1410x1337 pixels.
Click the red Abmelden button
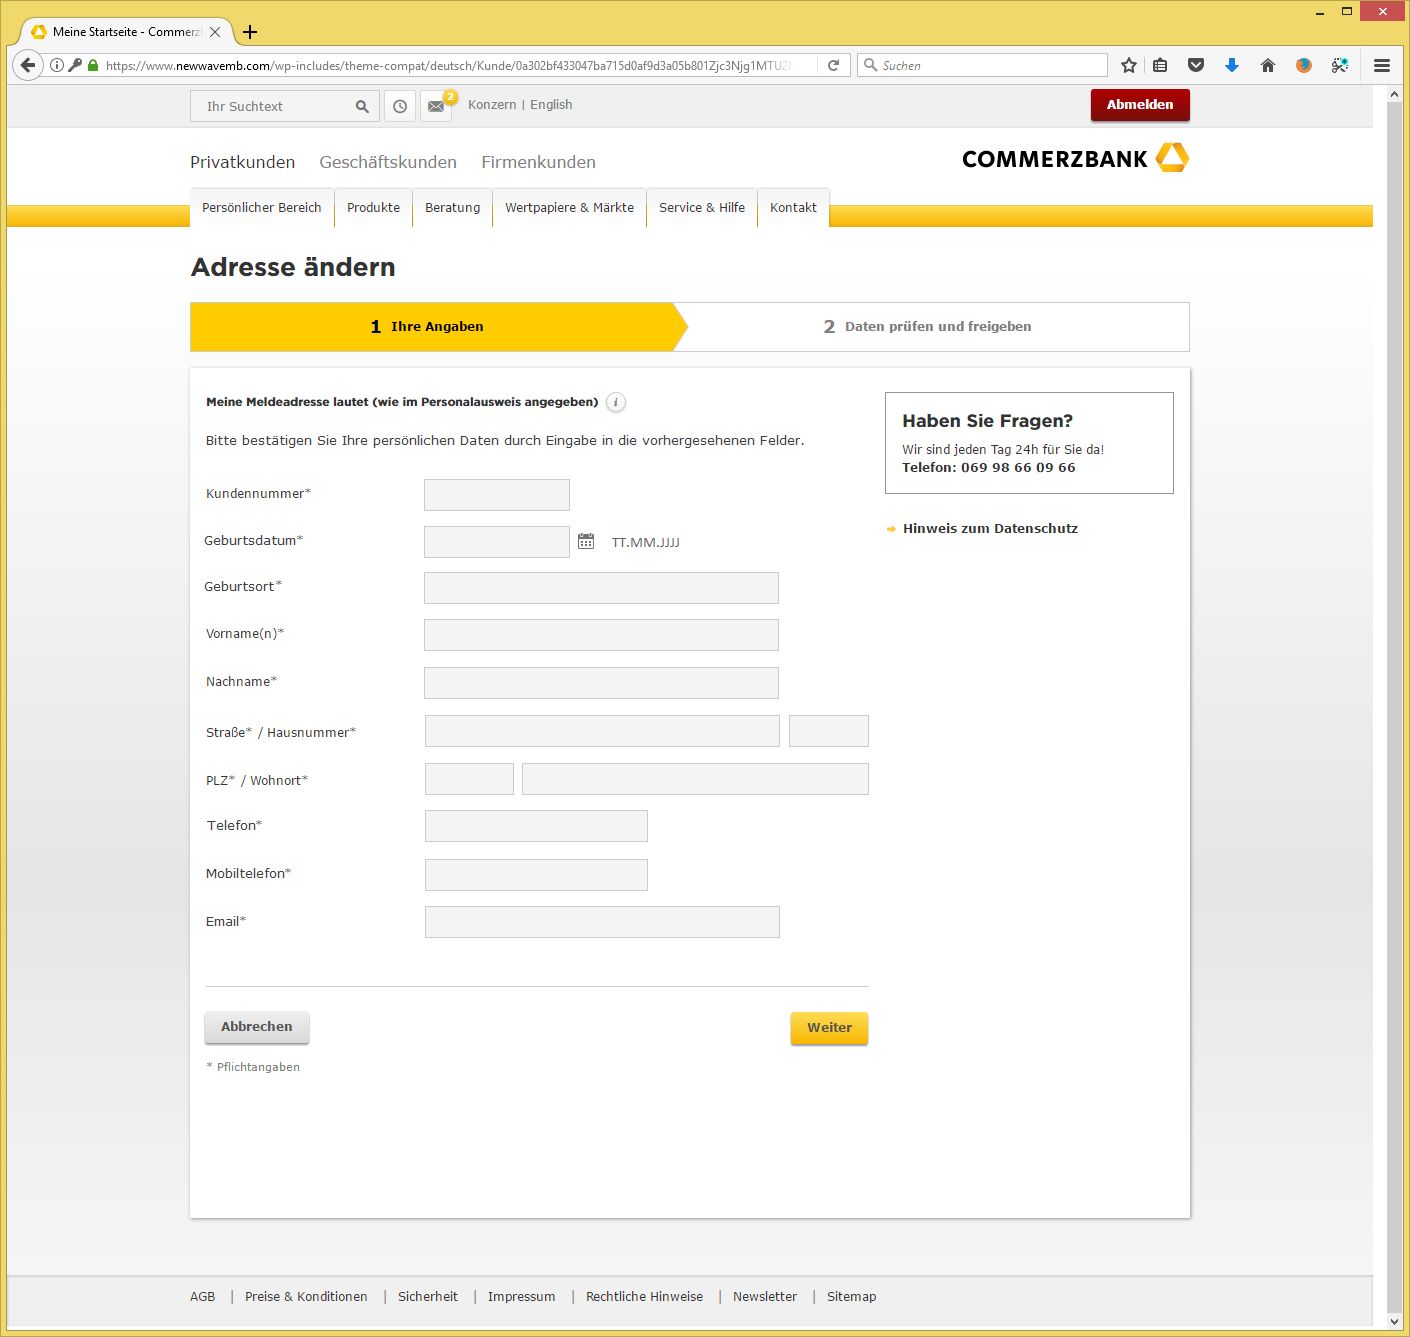1140,105
